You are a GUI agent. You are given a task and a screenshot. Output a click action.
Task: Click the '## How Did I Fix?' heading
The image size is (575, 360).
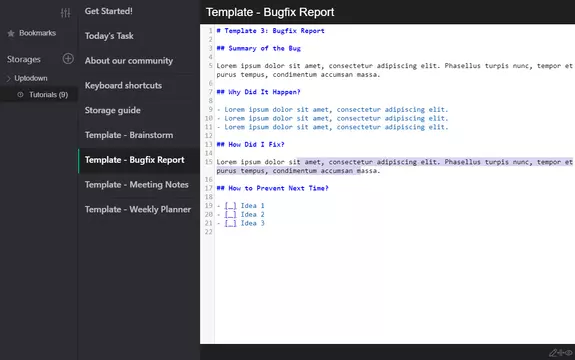point(250,144)
